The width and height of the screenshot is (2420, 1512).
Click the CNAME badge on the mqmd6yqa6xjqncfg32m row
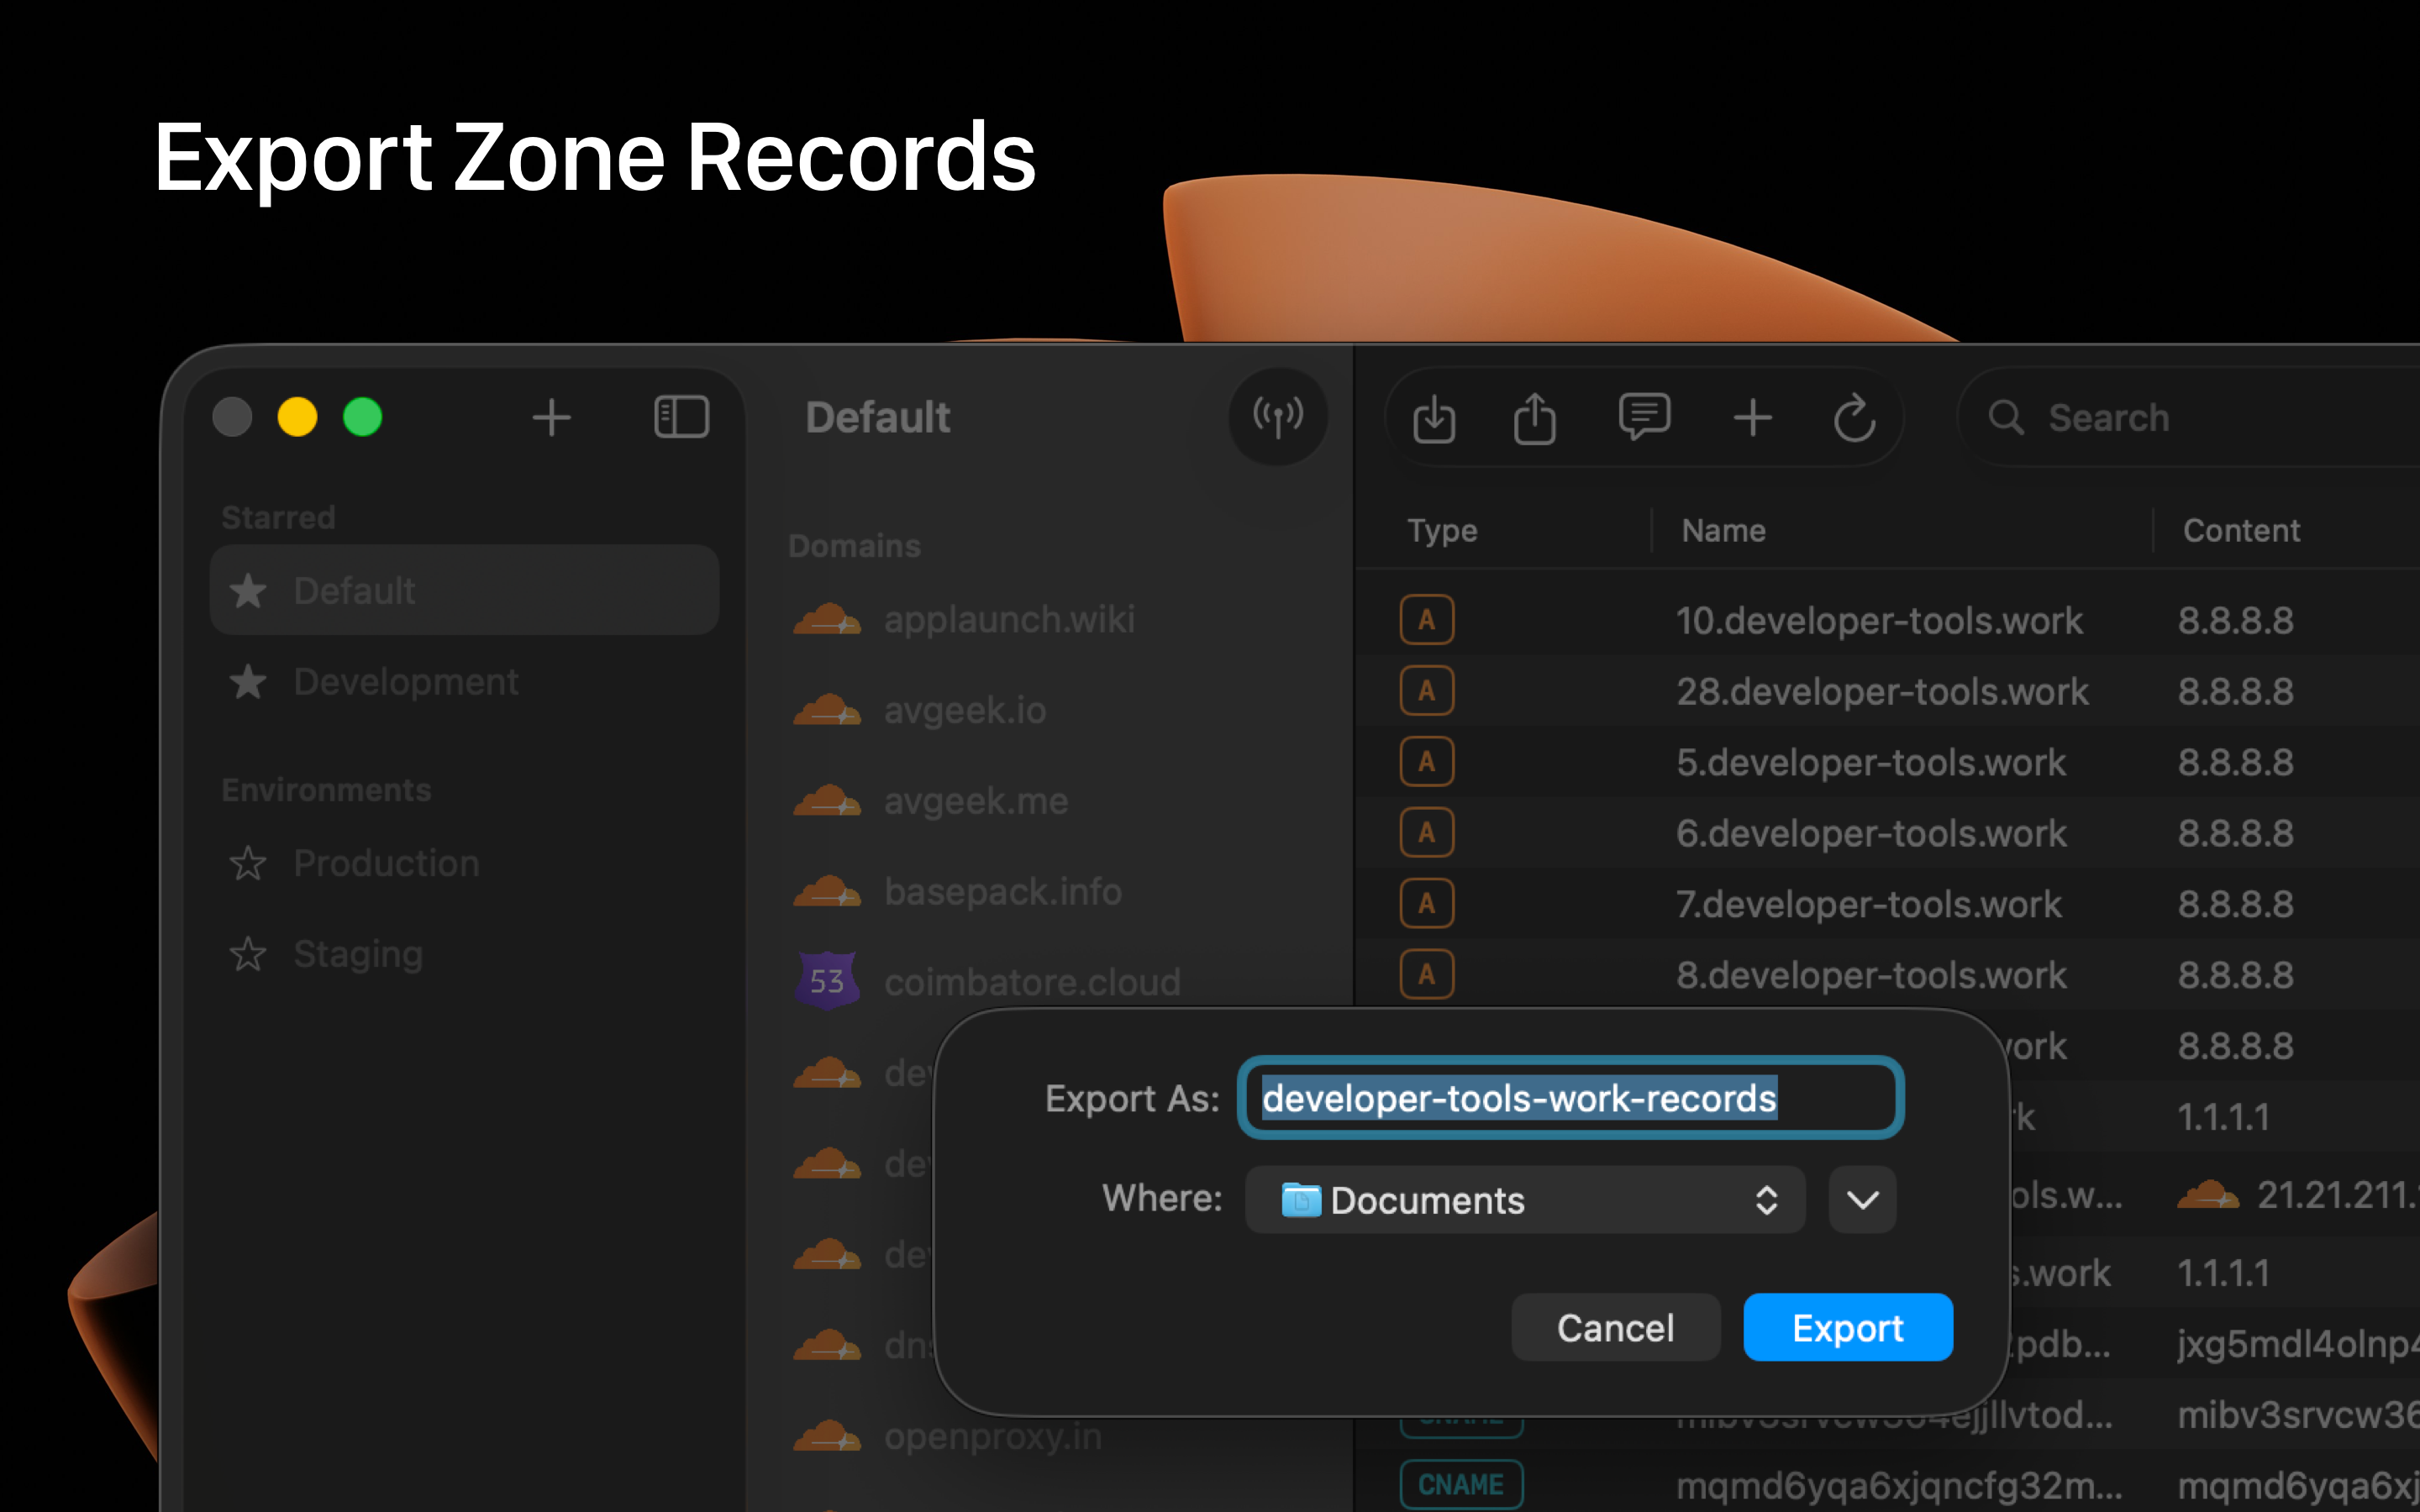(1461, 1485)
